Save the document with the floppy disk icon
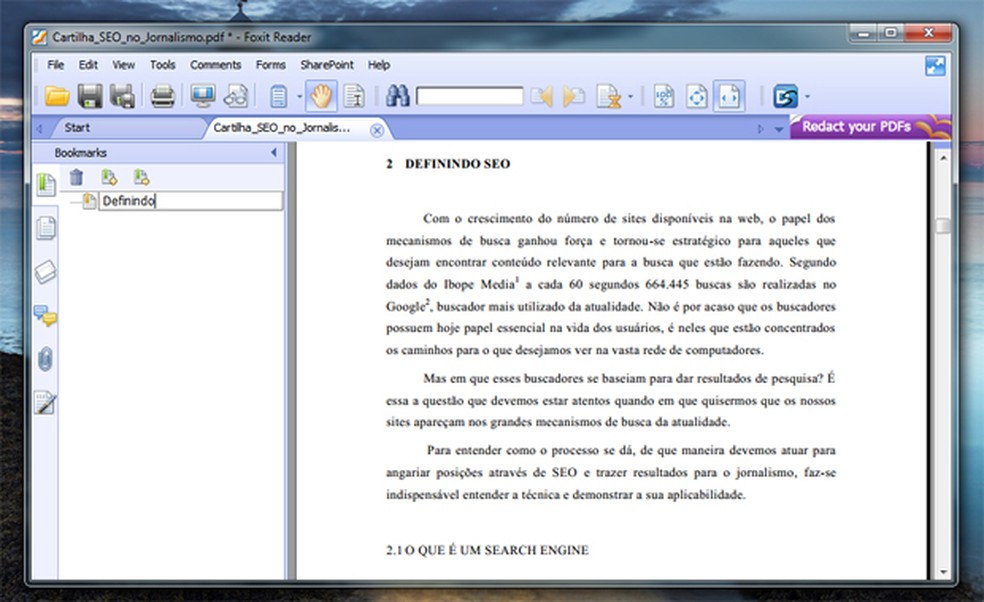This screenshot has width=984, height=602. [90, 96]
